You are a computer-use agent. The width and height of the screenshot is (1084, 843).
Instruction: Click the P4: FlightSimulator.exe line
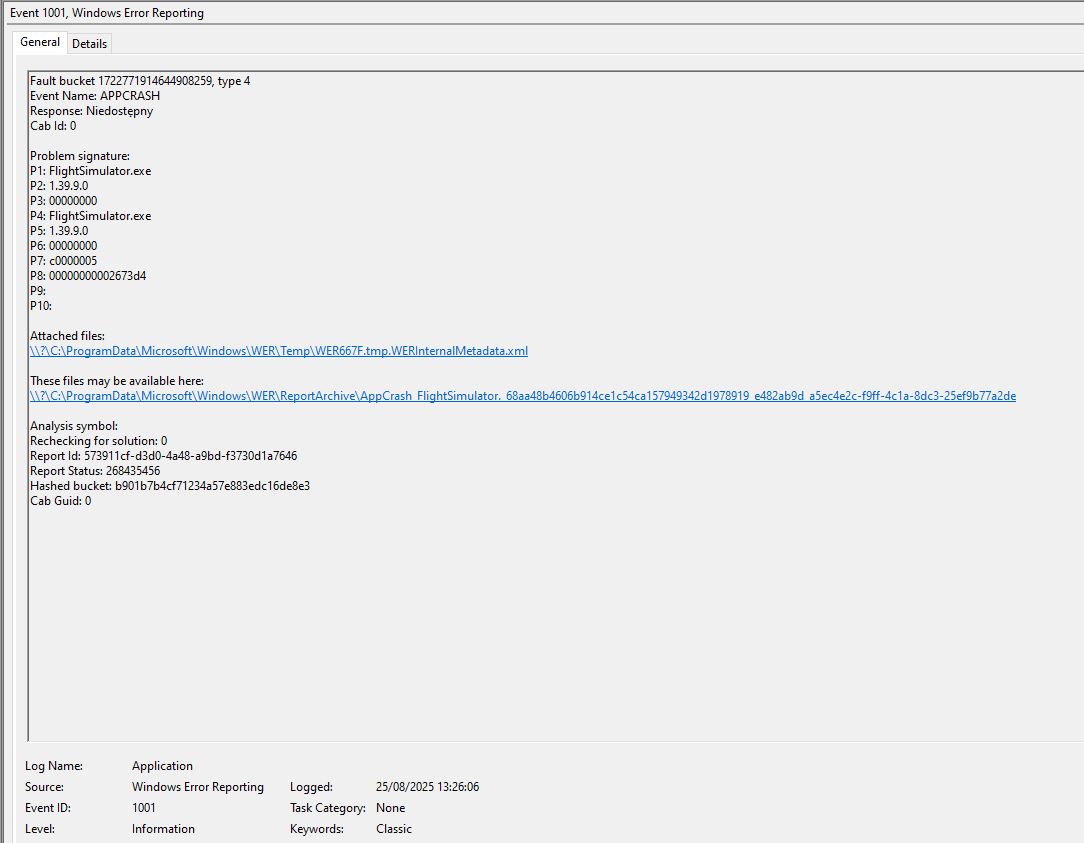(x=90, y=216)
